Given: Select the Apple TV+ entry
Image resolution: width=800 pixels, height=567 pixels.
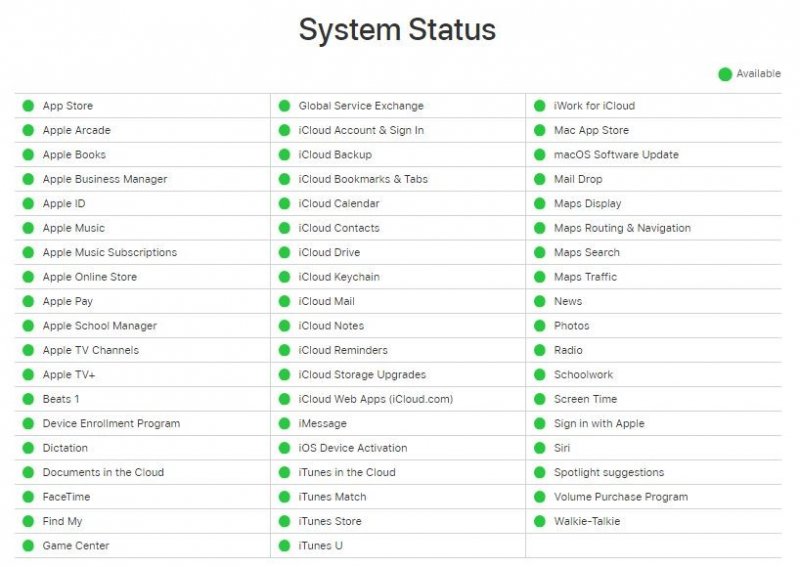Looking at the screenshot, I should [x=69, y=375].
